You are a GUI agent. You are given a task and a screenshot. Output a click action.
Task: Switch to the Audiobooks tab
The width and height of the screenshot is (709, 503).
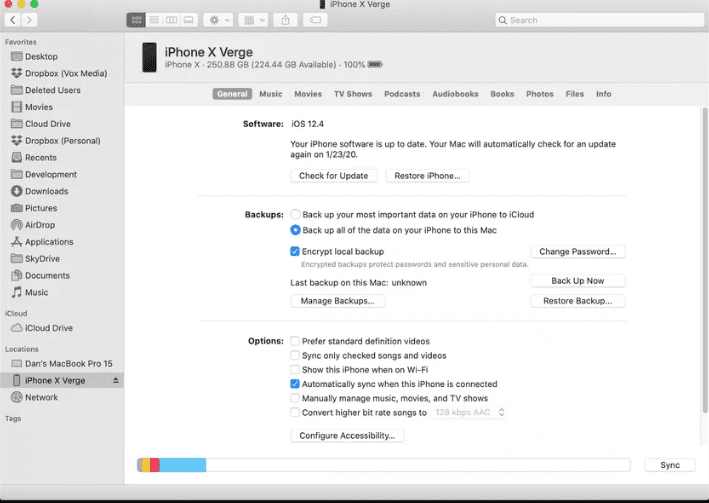[455, 94]
